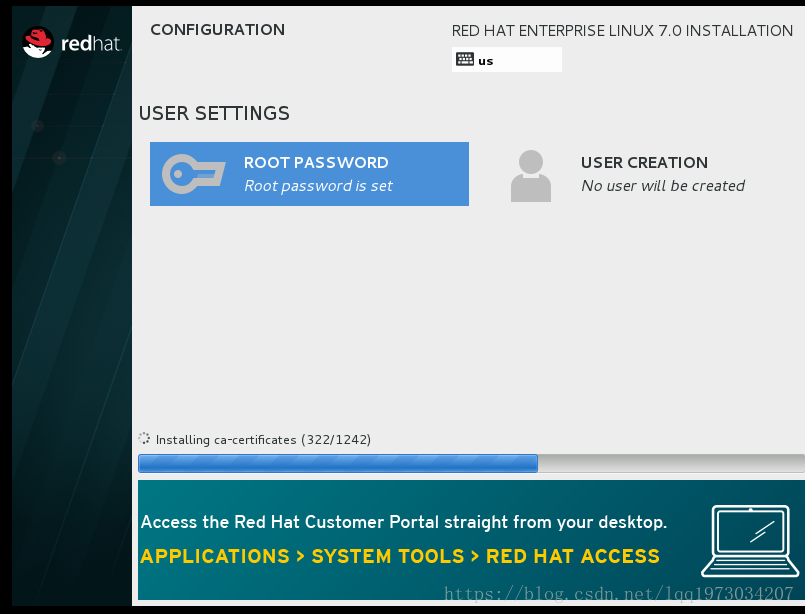Click the spinning progress indicator icon
Image resolution: width=805 pixels, height=614 pixels.
tap(144, 439)
